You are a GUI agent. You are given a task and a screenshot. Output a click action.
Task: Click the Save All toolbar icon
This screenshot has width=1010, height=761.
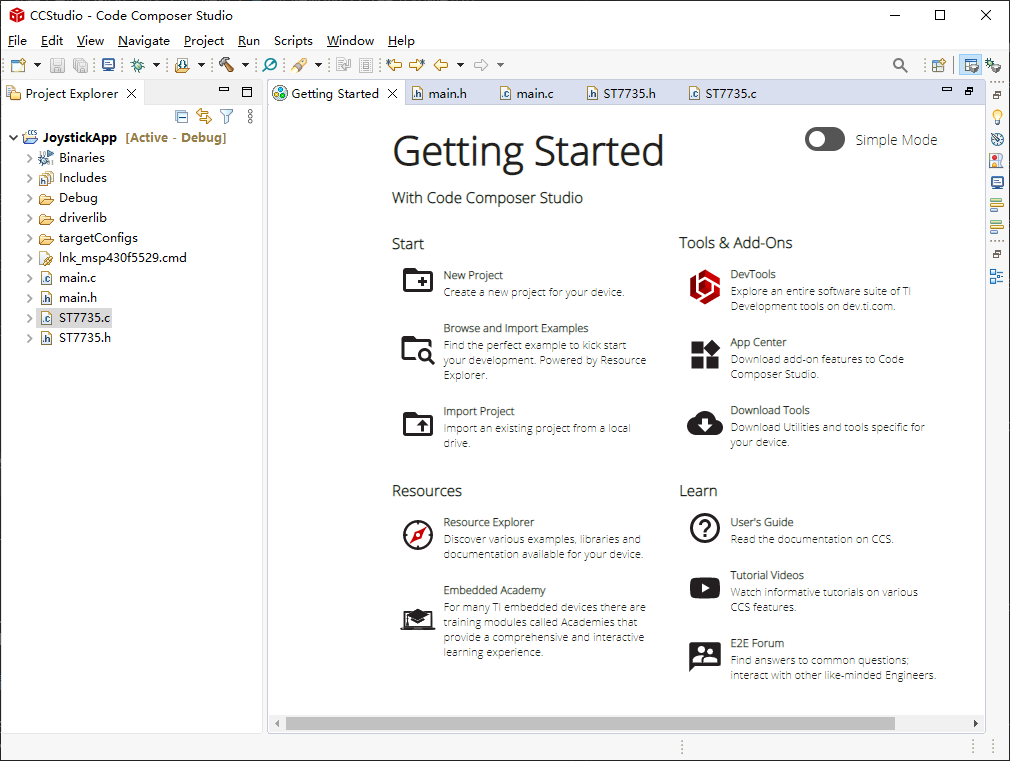[x=81, y=65]
